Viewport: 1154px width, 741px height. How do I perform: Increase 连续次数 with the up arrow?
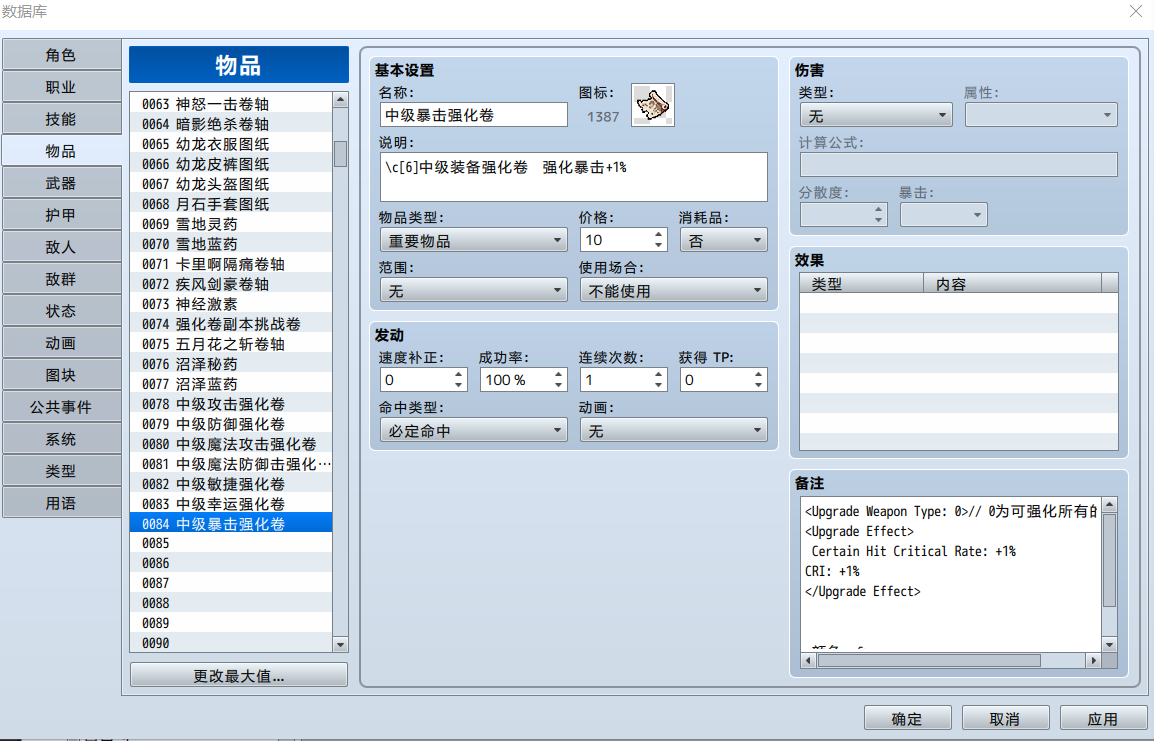pos(659,375)
